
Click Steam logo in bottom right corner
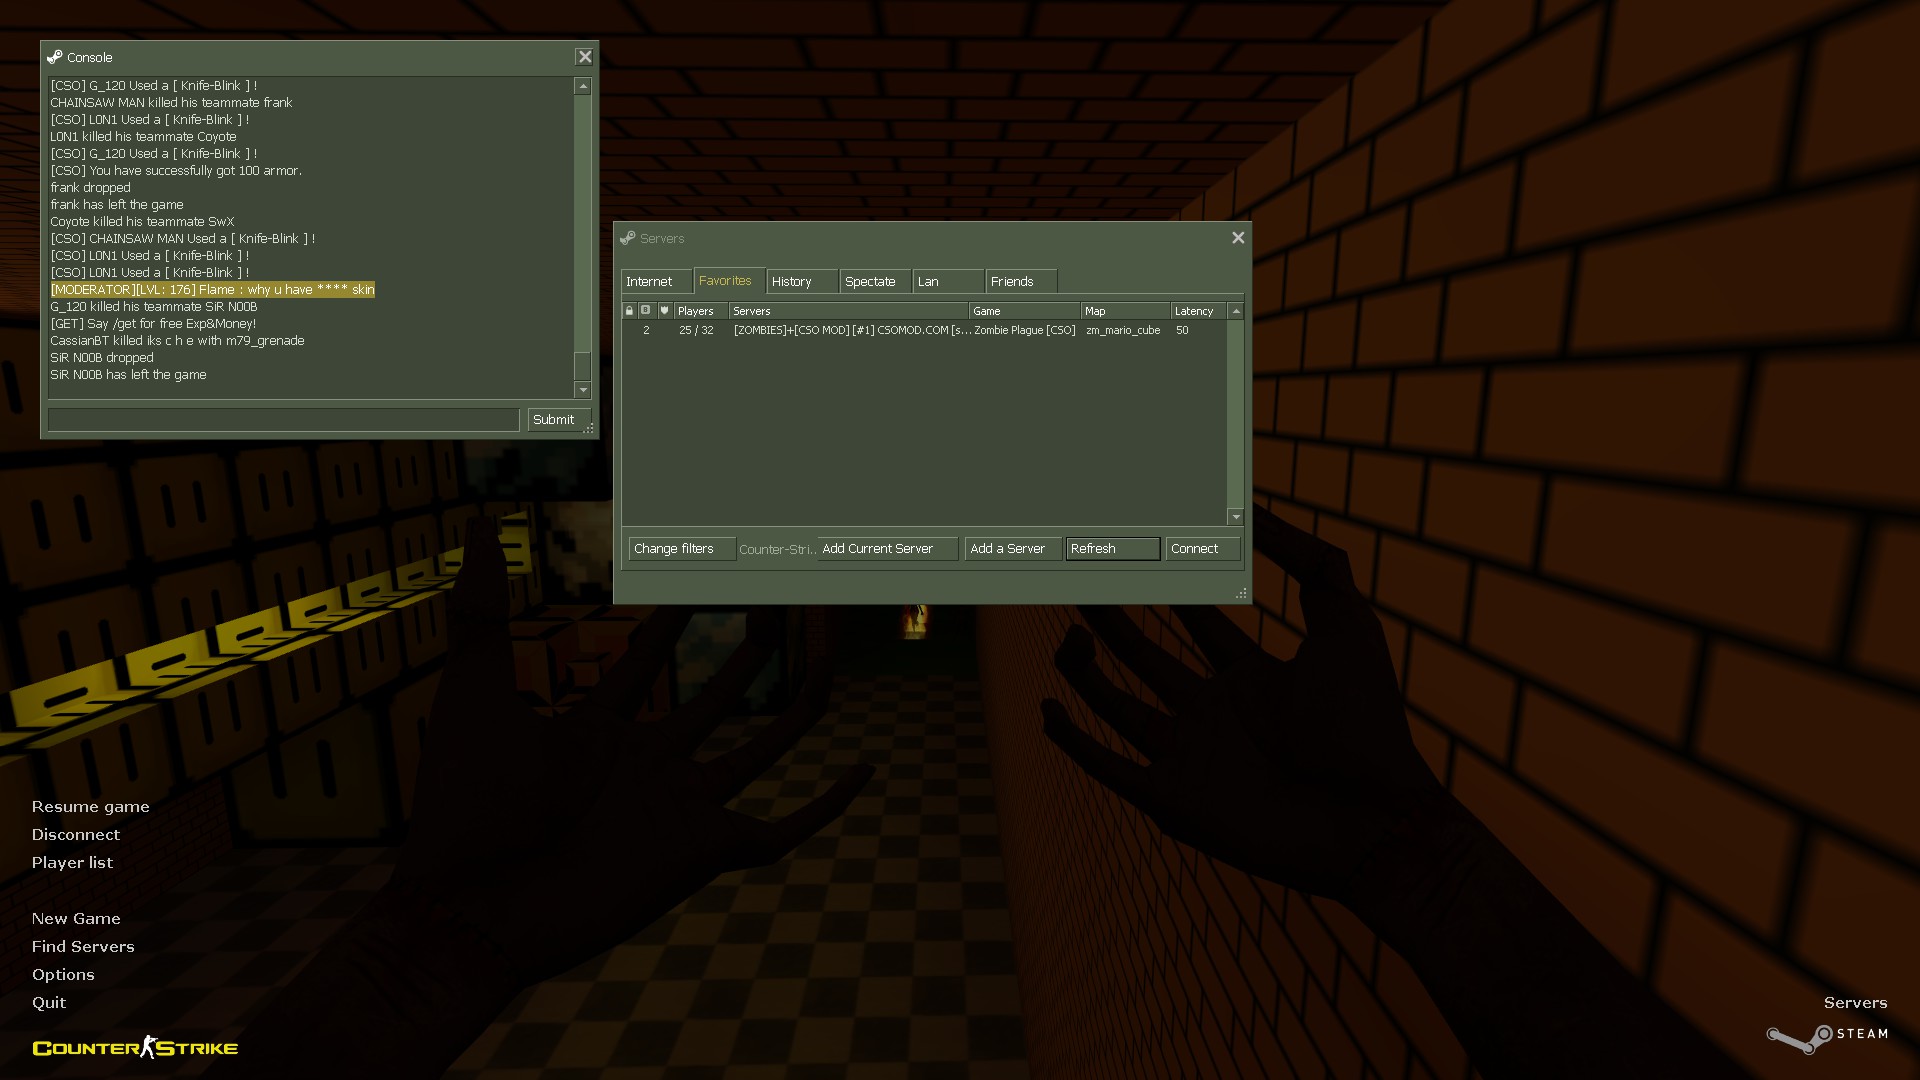click(1826, 1036)
